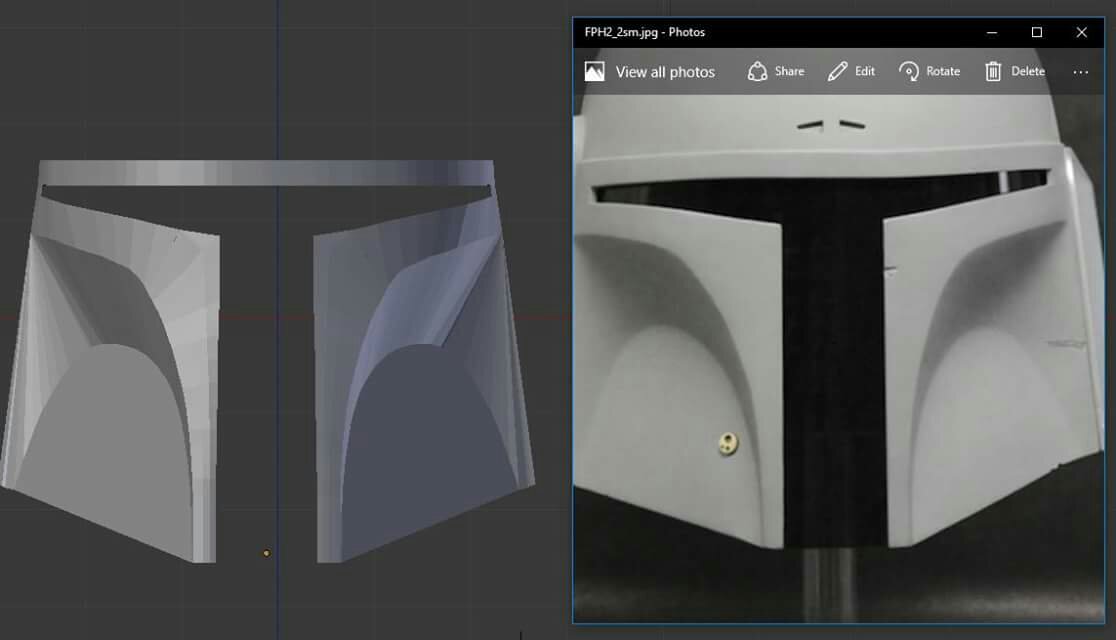
Task: Click the Rotate icon in Photos
Action: 909,71
